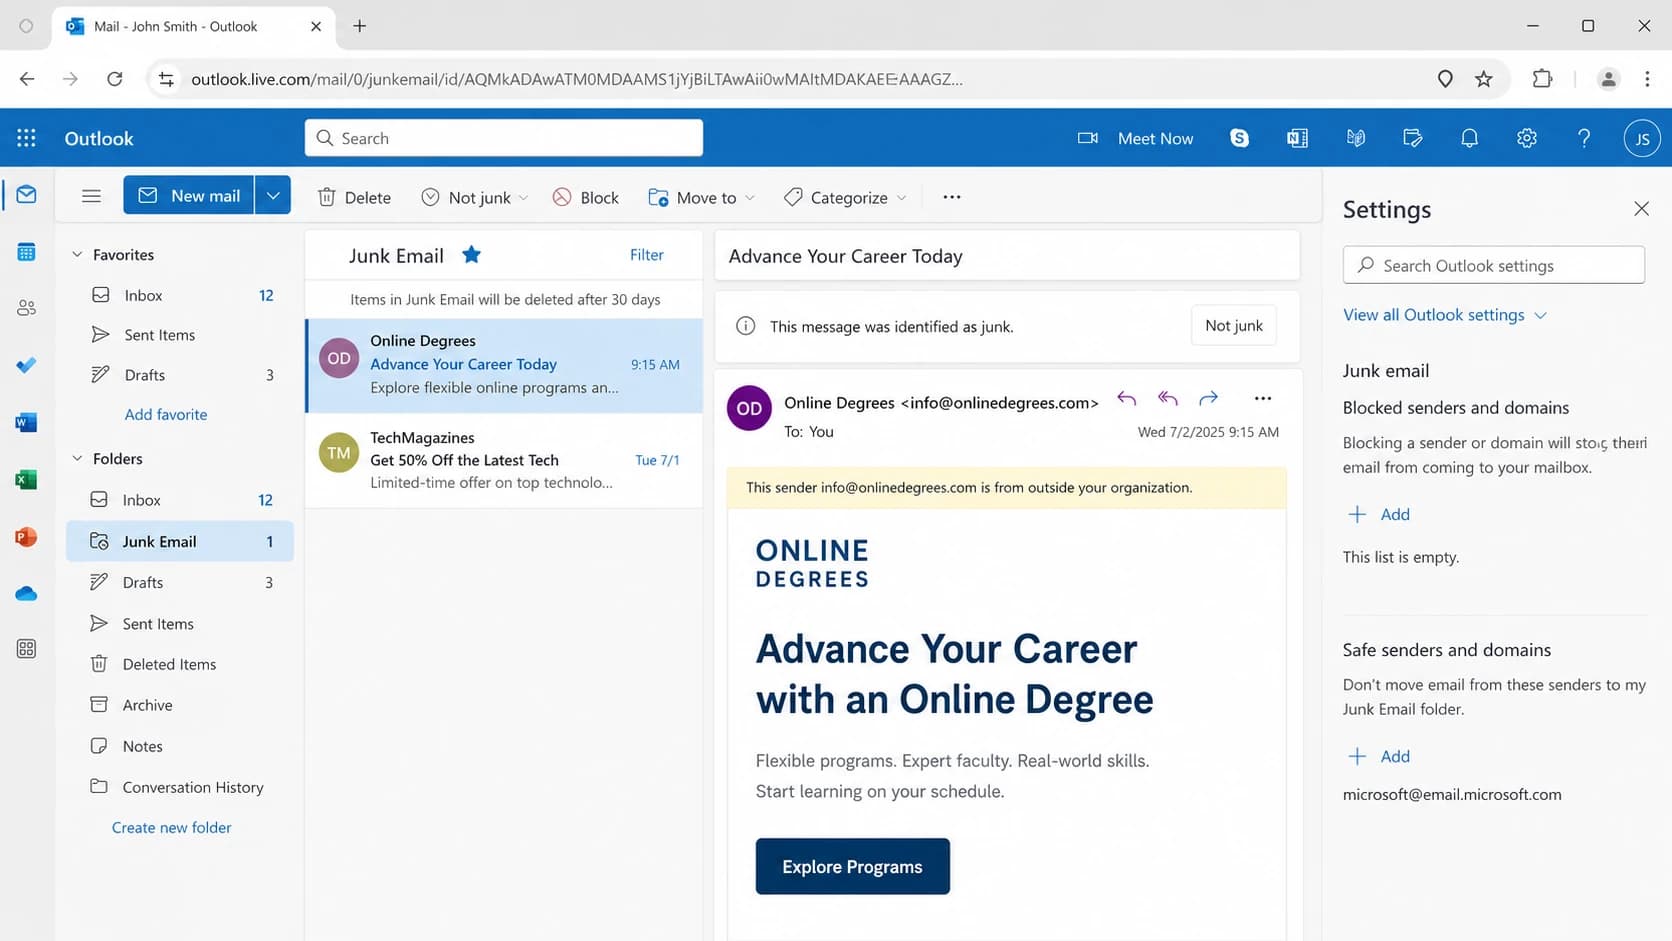
Task: Open the browser extensions puzzle icon
Action: click(1542, 79)
